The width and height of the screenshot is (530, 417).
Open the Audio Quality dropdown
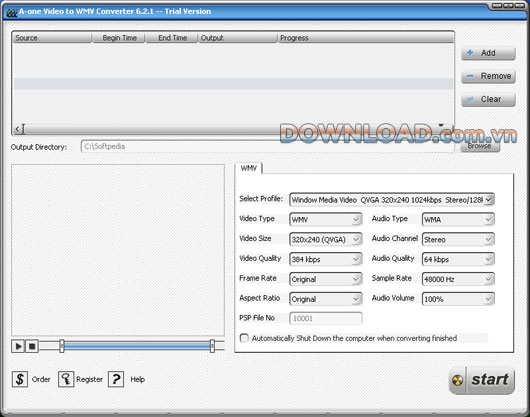[x=458, y=259]
